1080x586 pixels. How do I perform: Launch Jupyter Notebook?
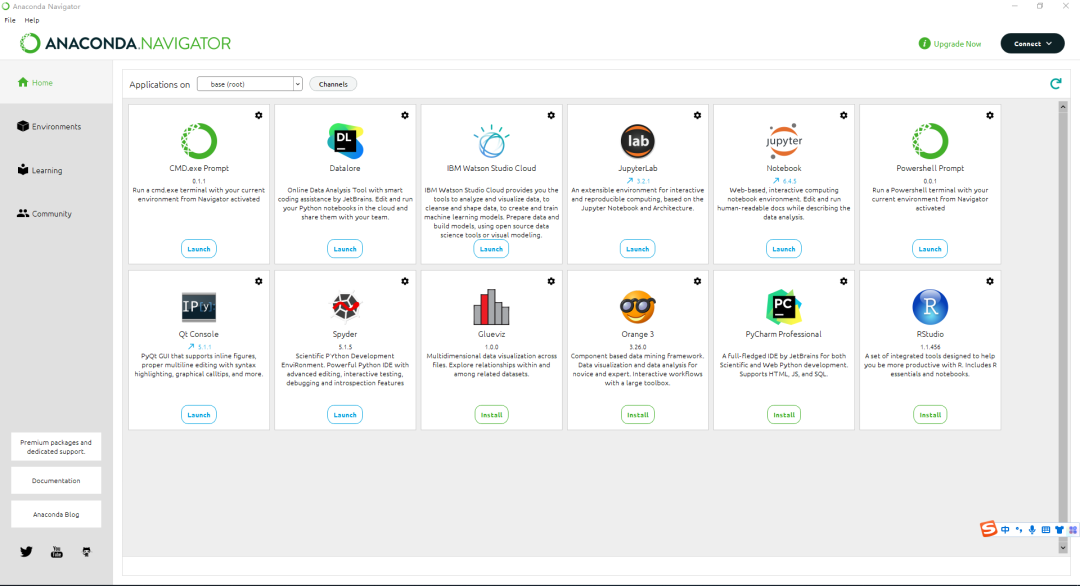pyautogui.click(x=784, y=249)
